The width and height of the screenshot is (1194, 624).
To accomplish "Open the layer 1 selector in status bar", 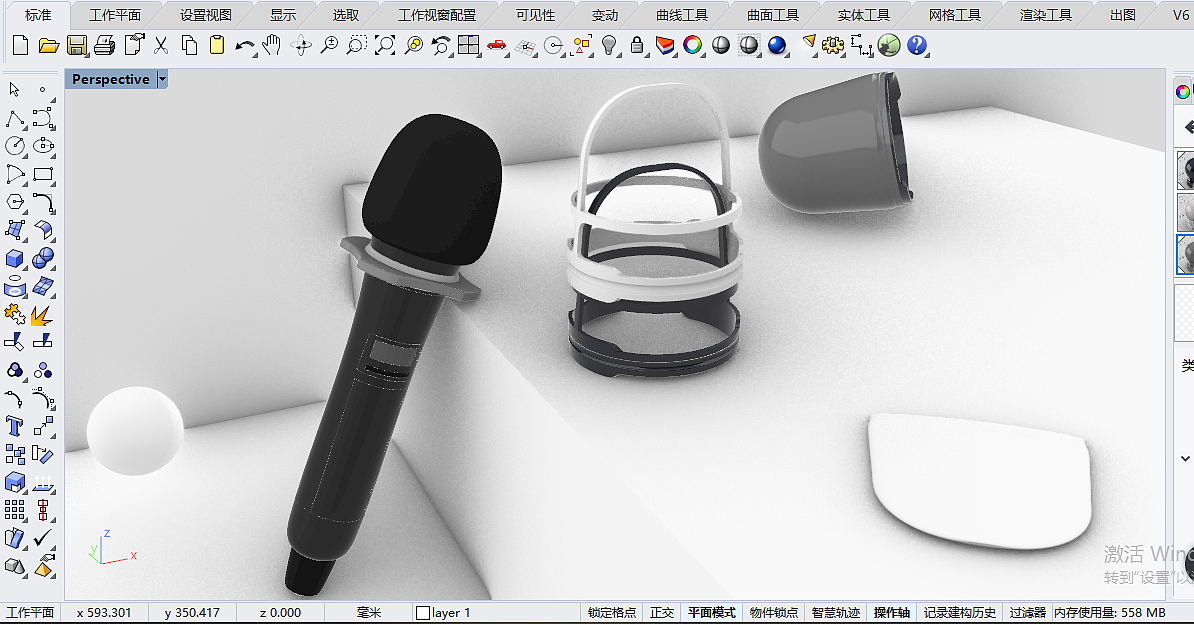I will [x=443, y=612].
